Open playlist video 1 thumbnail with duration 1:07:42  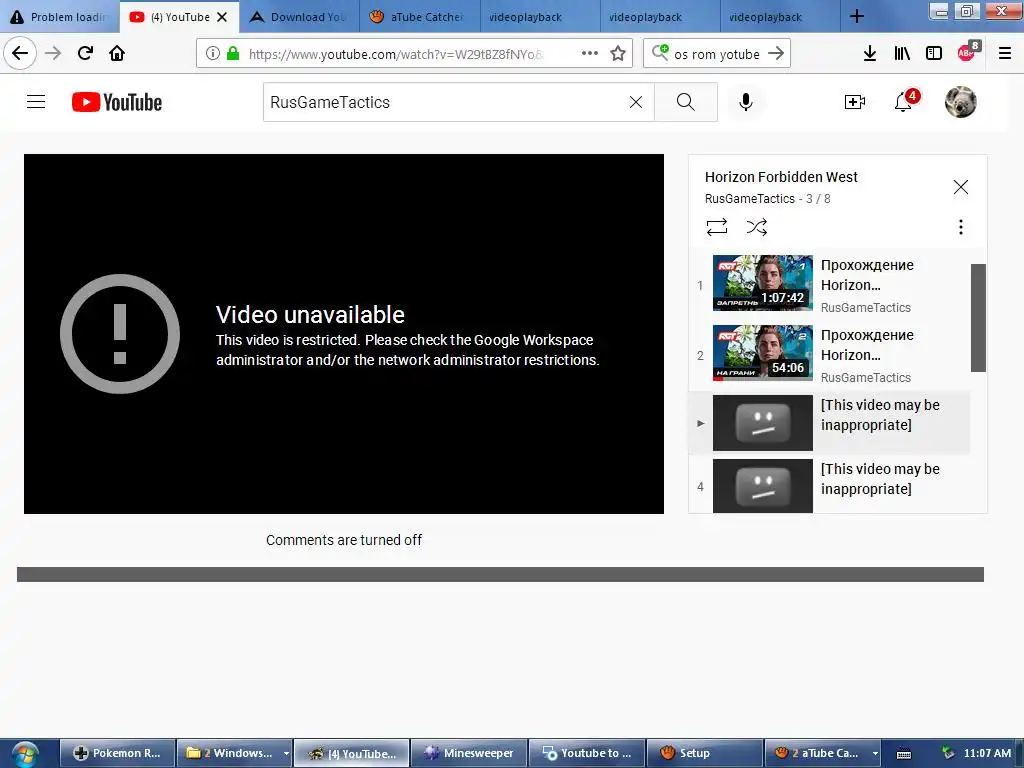tap(762, 283)
